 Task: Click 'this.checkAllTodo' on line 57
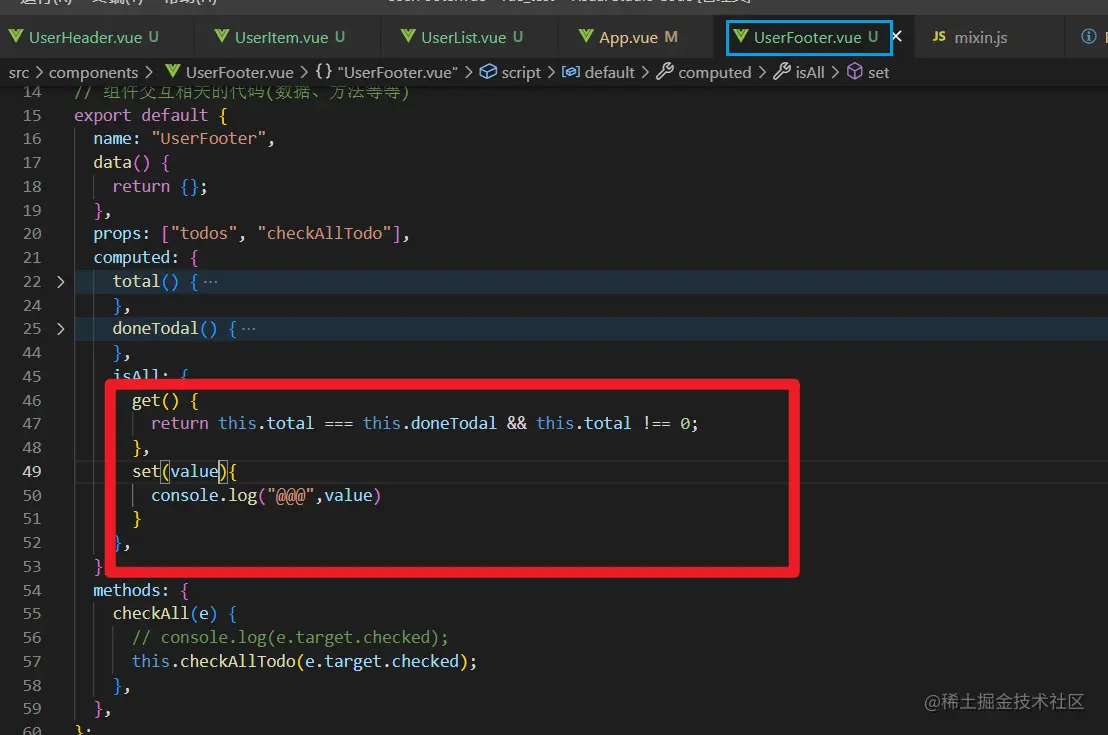click(213, 662)
